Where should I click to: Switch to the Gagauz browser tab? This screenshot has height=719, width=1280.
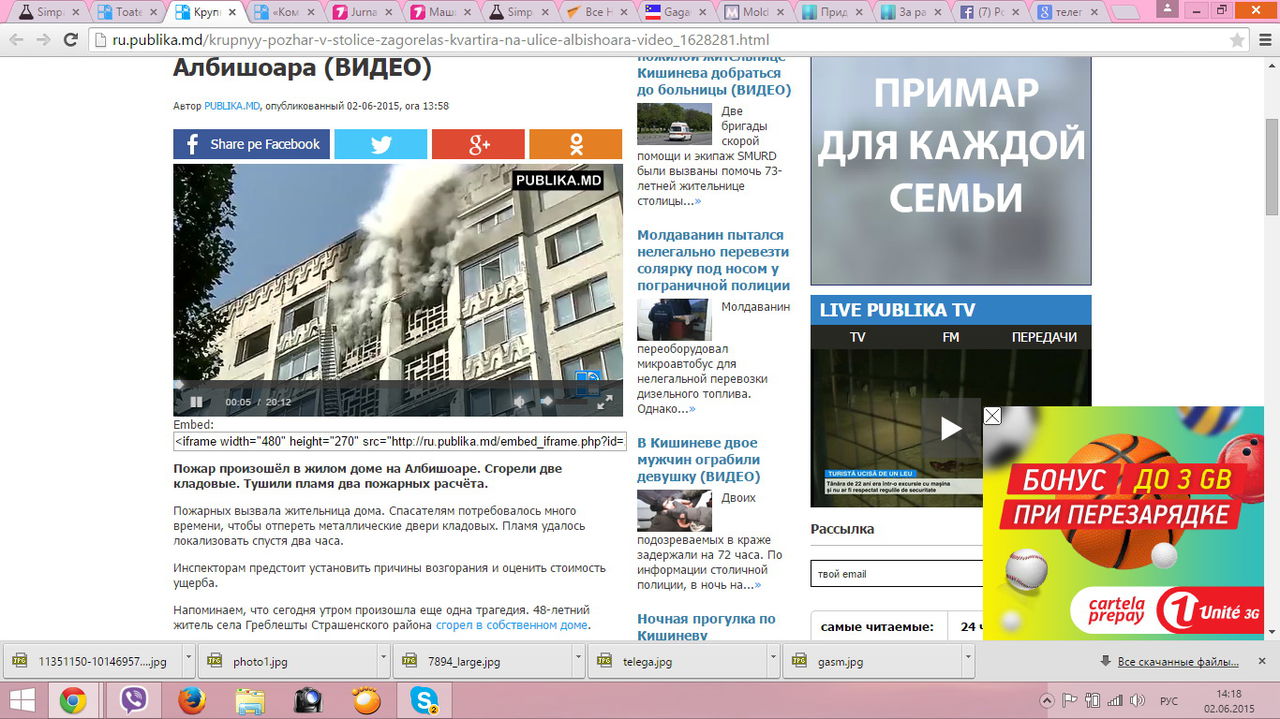675,13
